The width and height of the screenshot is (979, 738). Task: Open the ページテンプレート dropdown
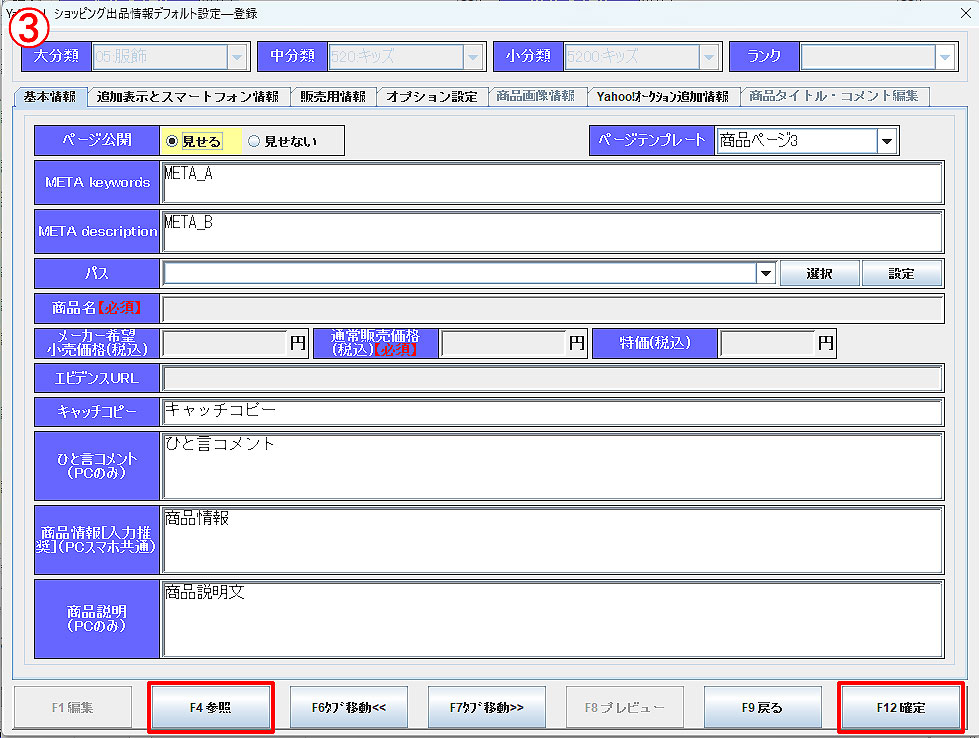point(886,141)
